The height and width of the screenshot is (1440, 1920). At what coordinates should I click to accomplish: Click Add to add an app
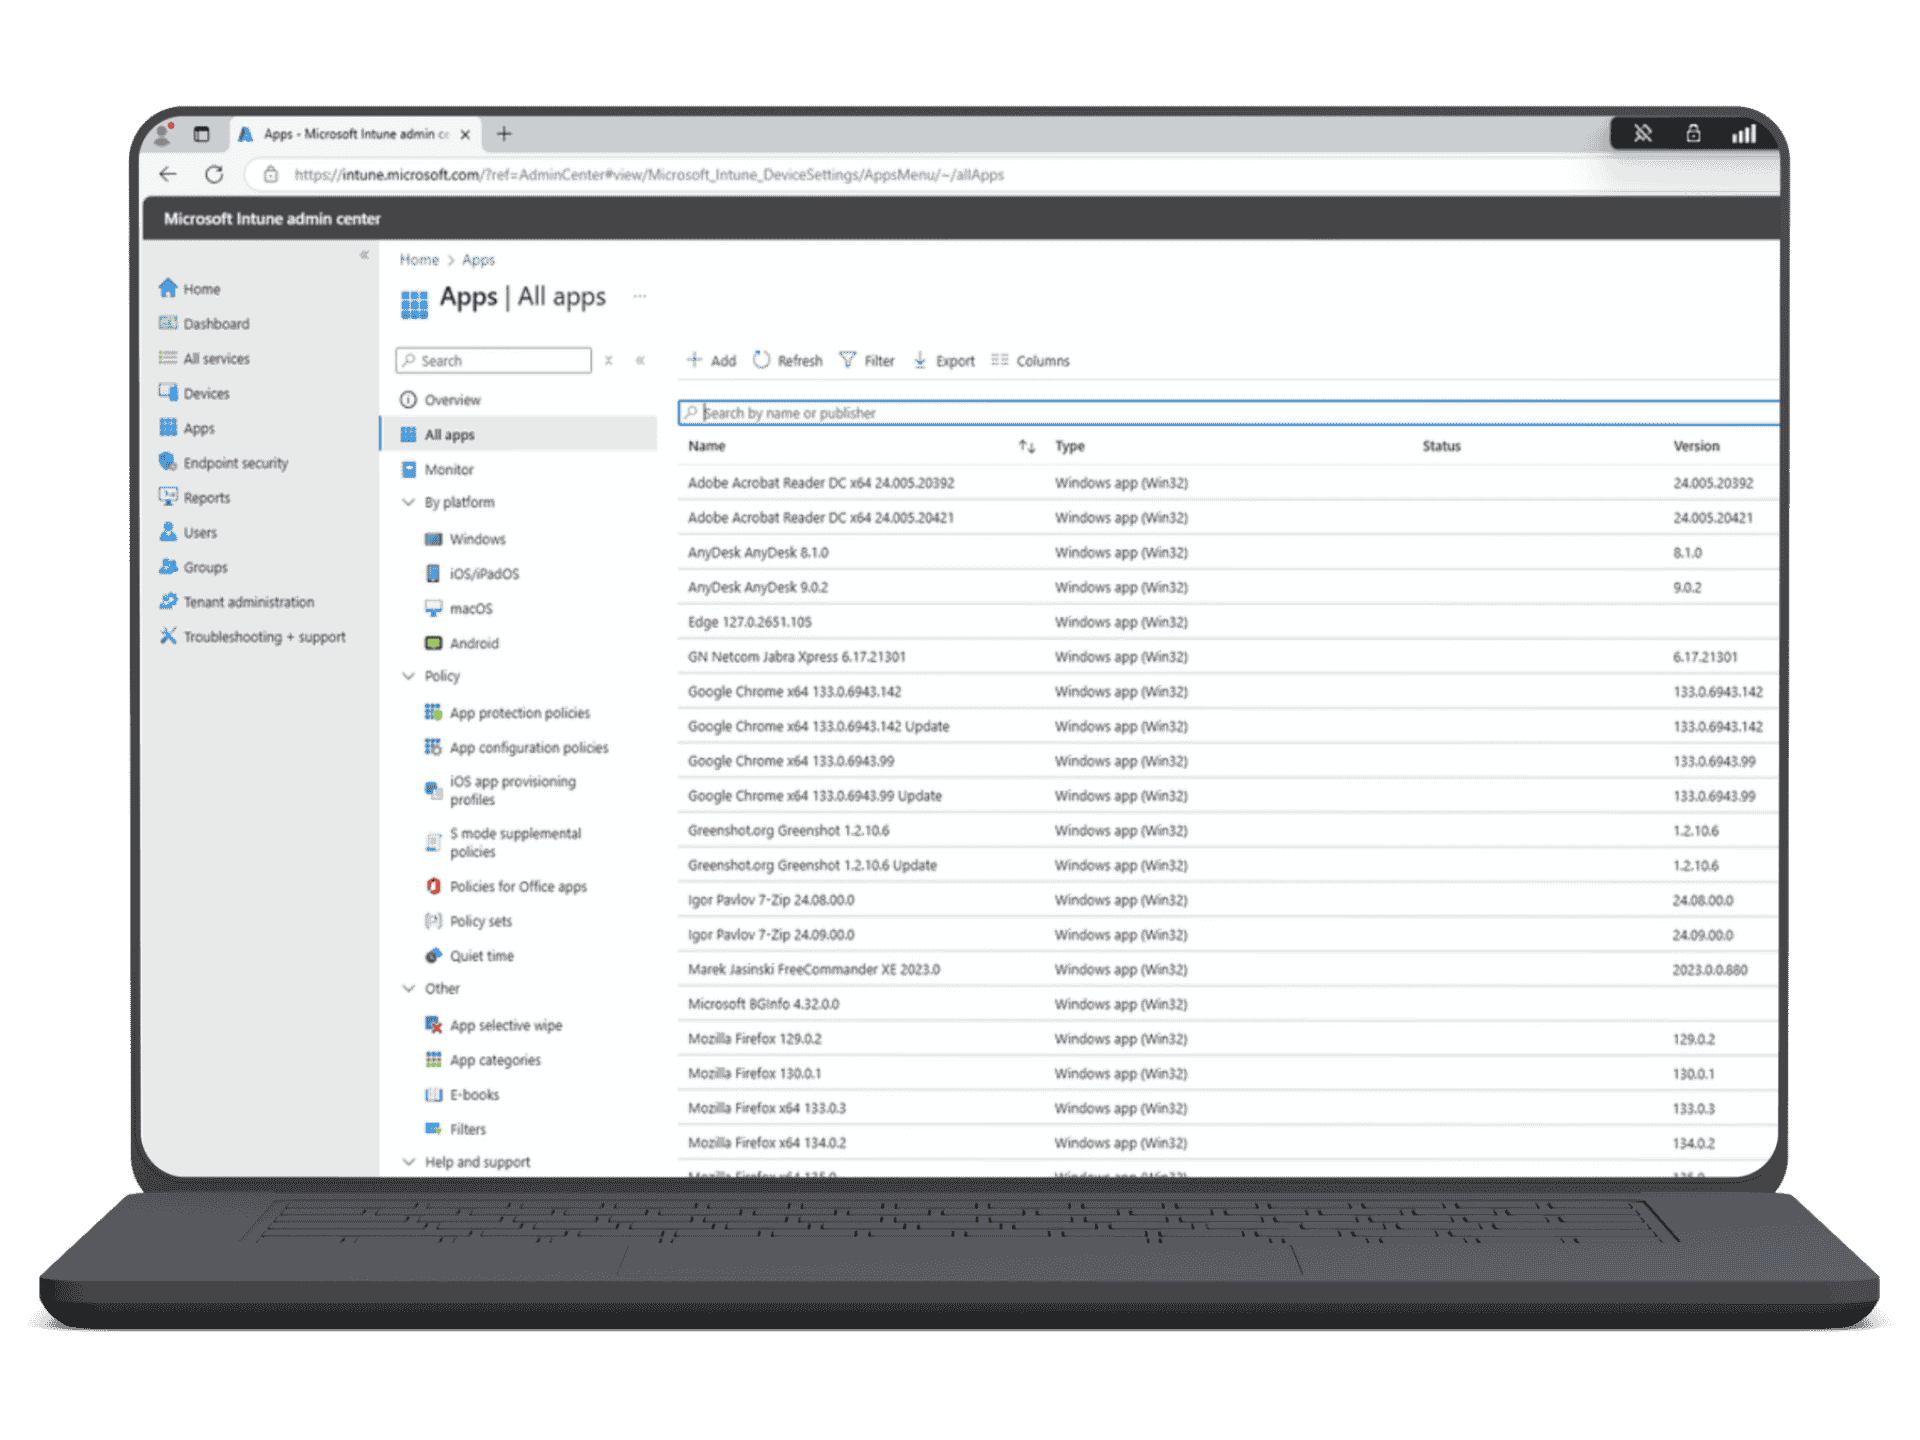click(x=711, y=360)
